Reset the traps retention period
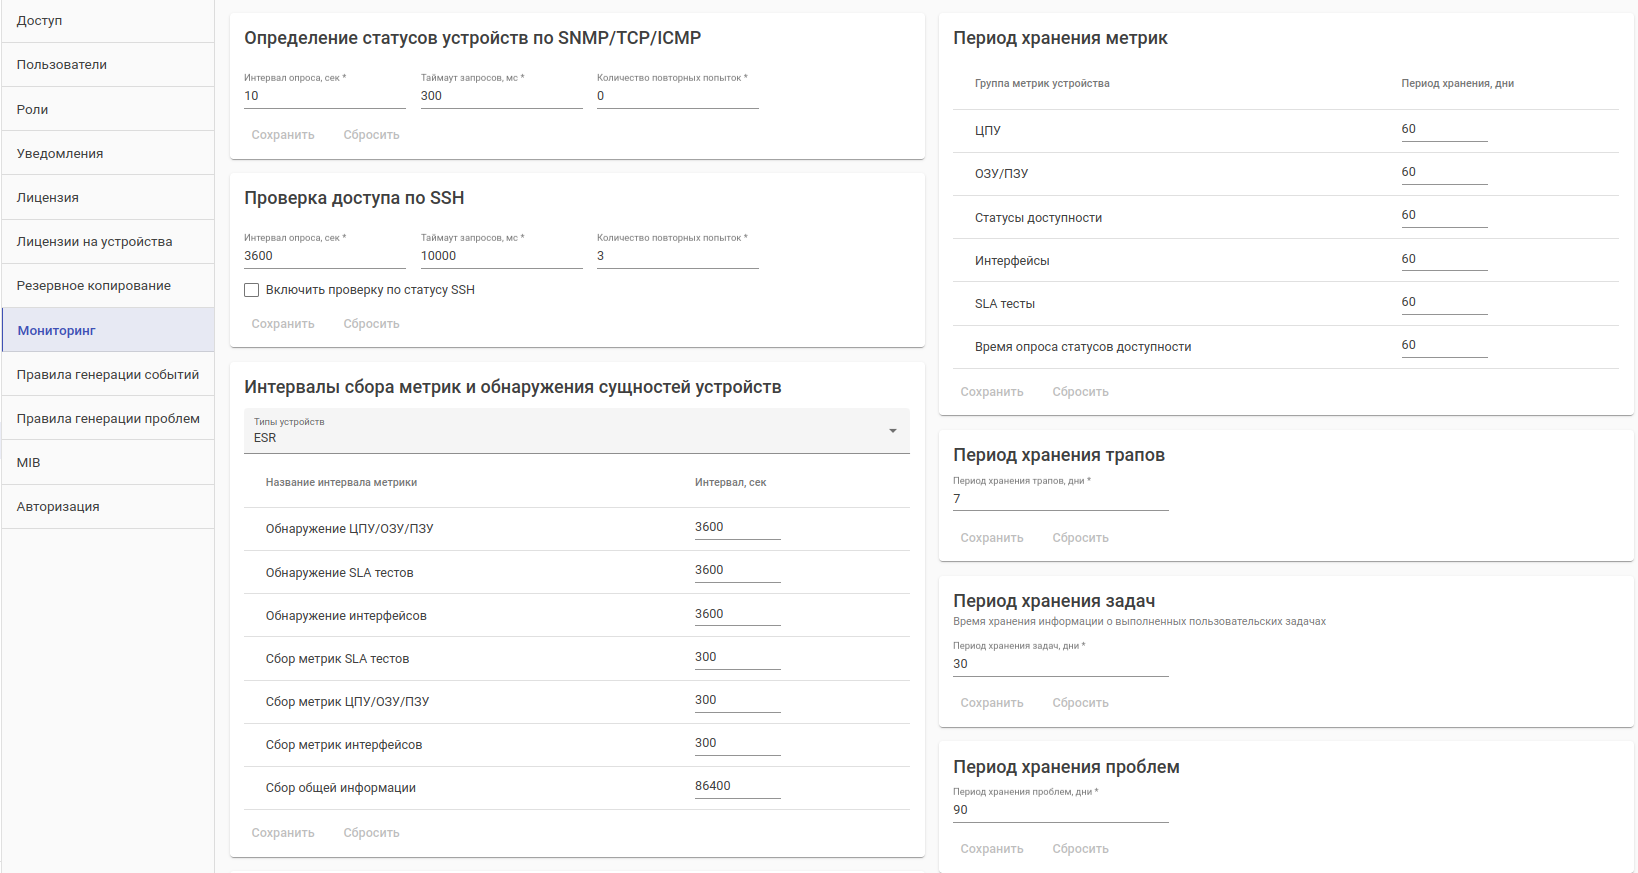Image resolution: width=1638 pixels, height=873 pixels. pos(1080,538)
